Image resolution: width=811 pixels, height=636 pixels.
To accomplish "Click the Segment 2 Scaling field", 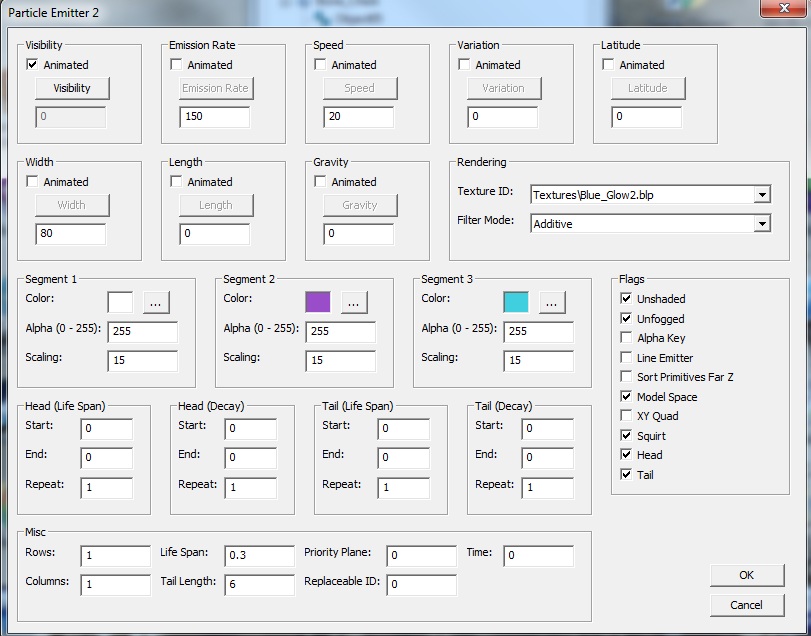I will coord(341,361).
